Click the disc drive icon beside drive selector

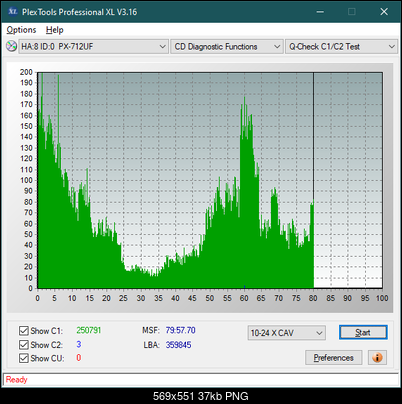(x=11, y=46)
